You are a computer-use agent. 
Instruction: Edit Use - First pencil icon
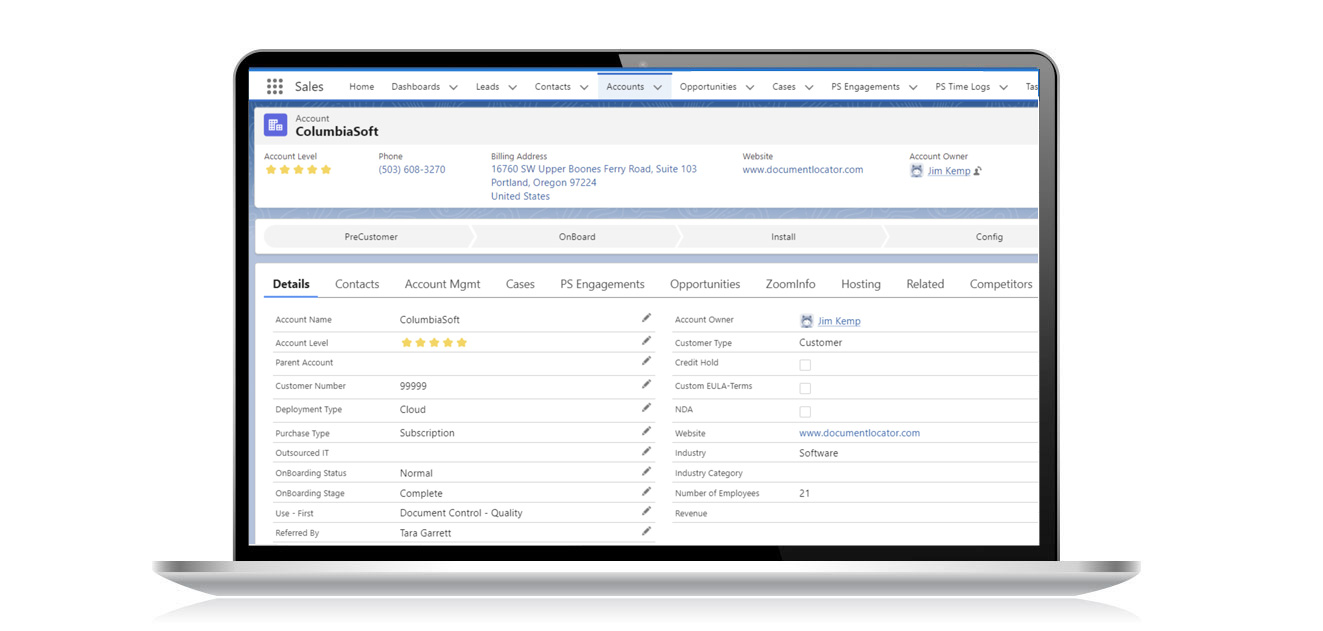(646, 511)
